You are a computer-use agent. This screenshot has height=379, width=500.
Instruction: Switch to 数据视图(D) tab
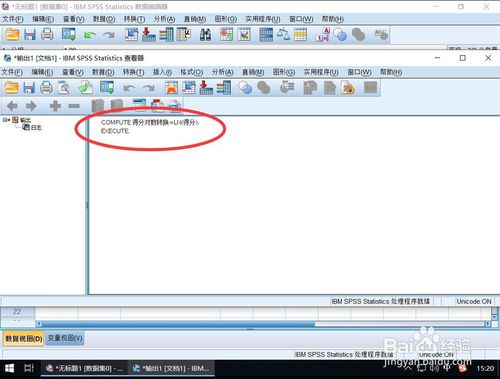[x=24, y=339]
